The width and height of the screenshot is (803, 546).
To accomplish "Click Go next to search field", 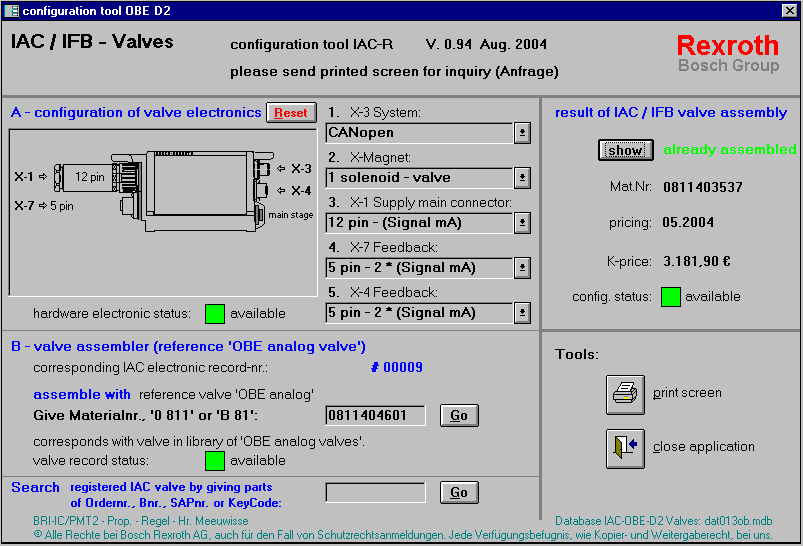I will 459,492.
